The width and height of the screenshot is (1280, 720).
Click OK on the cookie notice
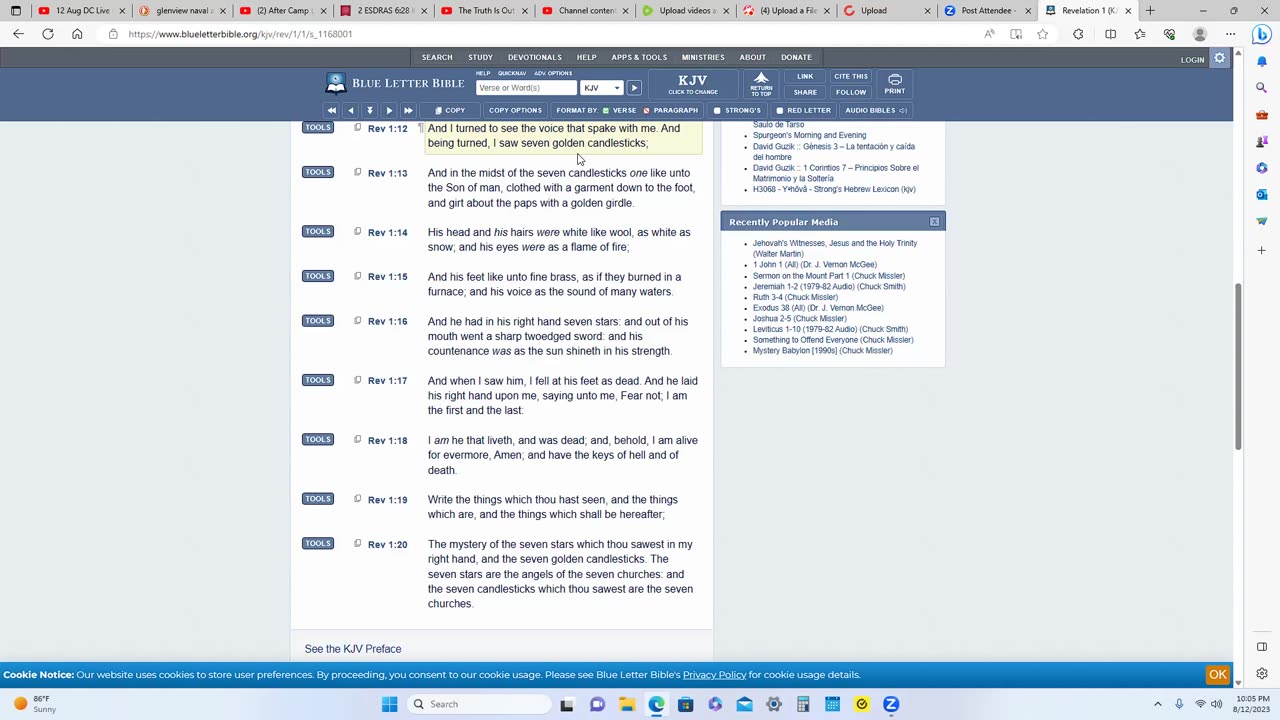(1217, 674)
